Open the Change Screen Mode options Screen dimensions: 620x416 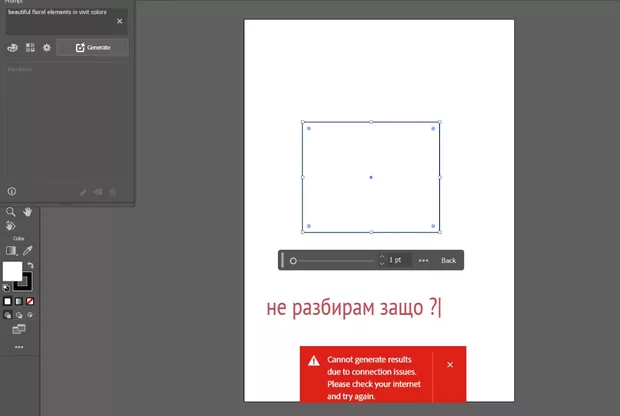click(x=18, y=329)
